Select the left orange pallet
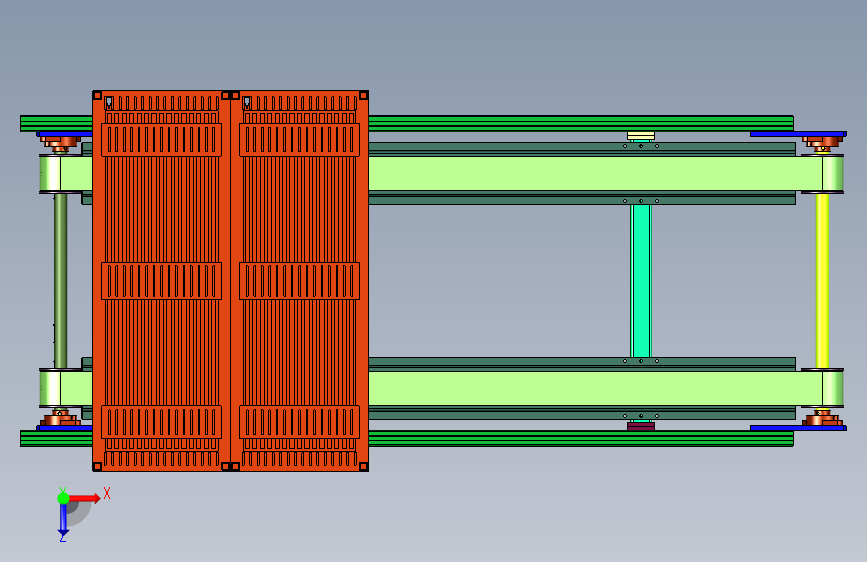Viewport: 867px width, 562px height. click(x=161, y=281)
